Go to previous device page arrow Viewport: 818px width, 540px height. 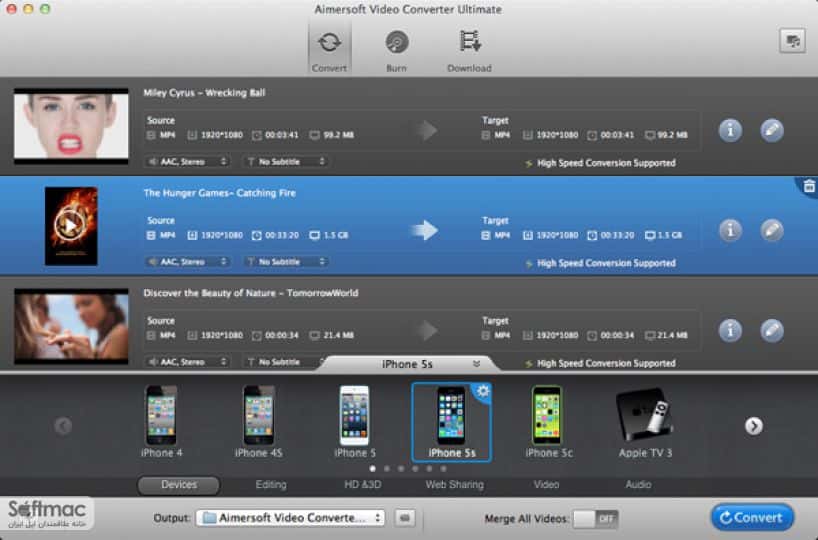click(x=63, y=426)
